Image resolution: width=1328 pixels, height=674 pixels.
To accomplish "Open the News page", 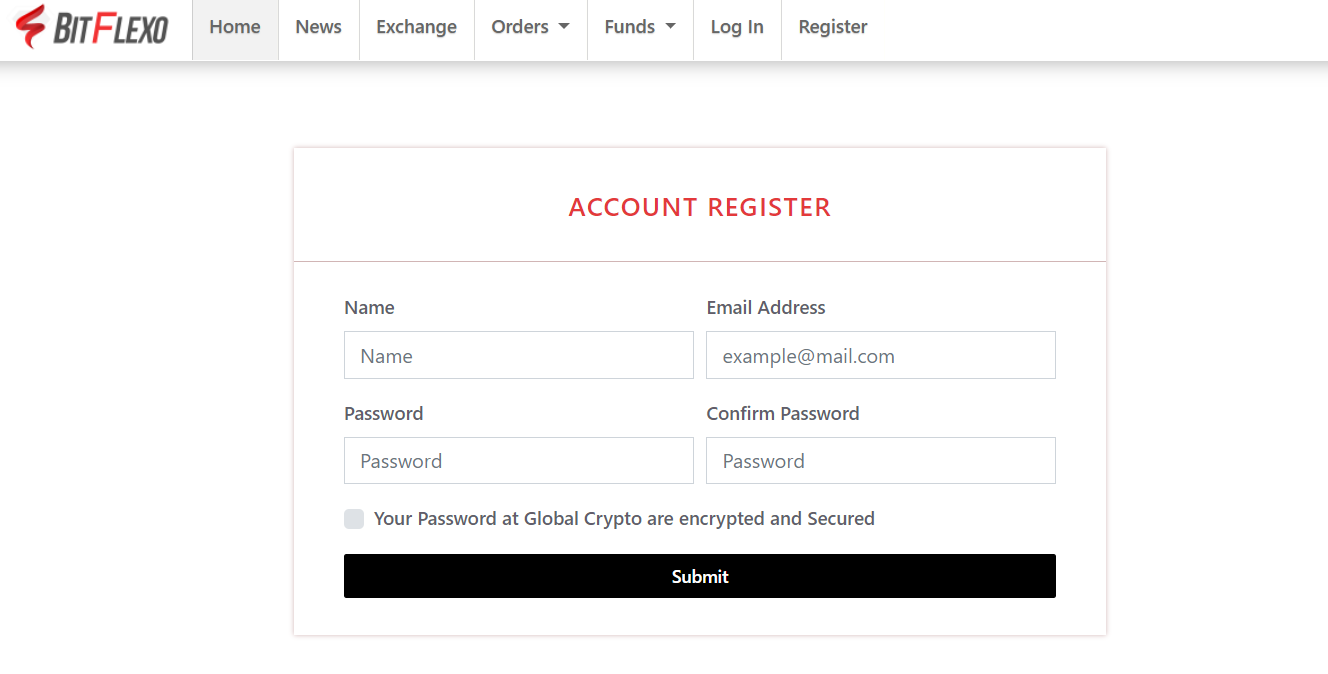I will (318, 28).
